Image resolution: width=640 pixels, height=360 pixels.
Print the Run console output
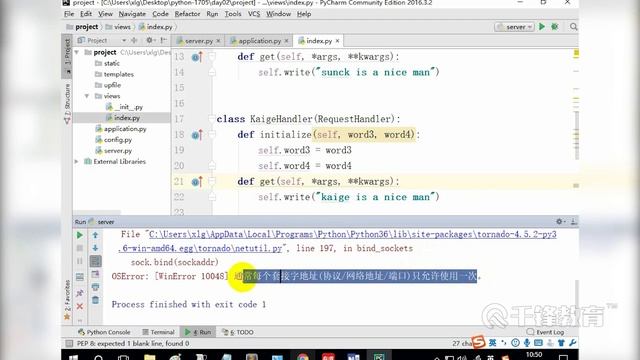point(95,287)
